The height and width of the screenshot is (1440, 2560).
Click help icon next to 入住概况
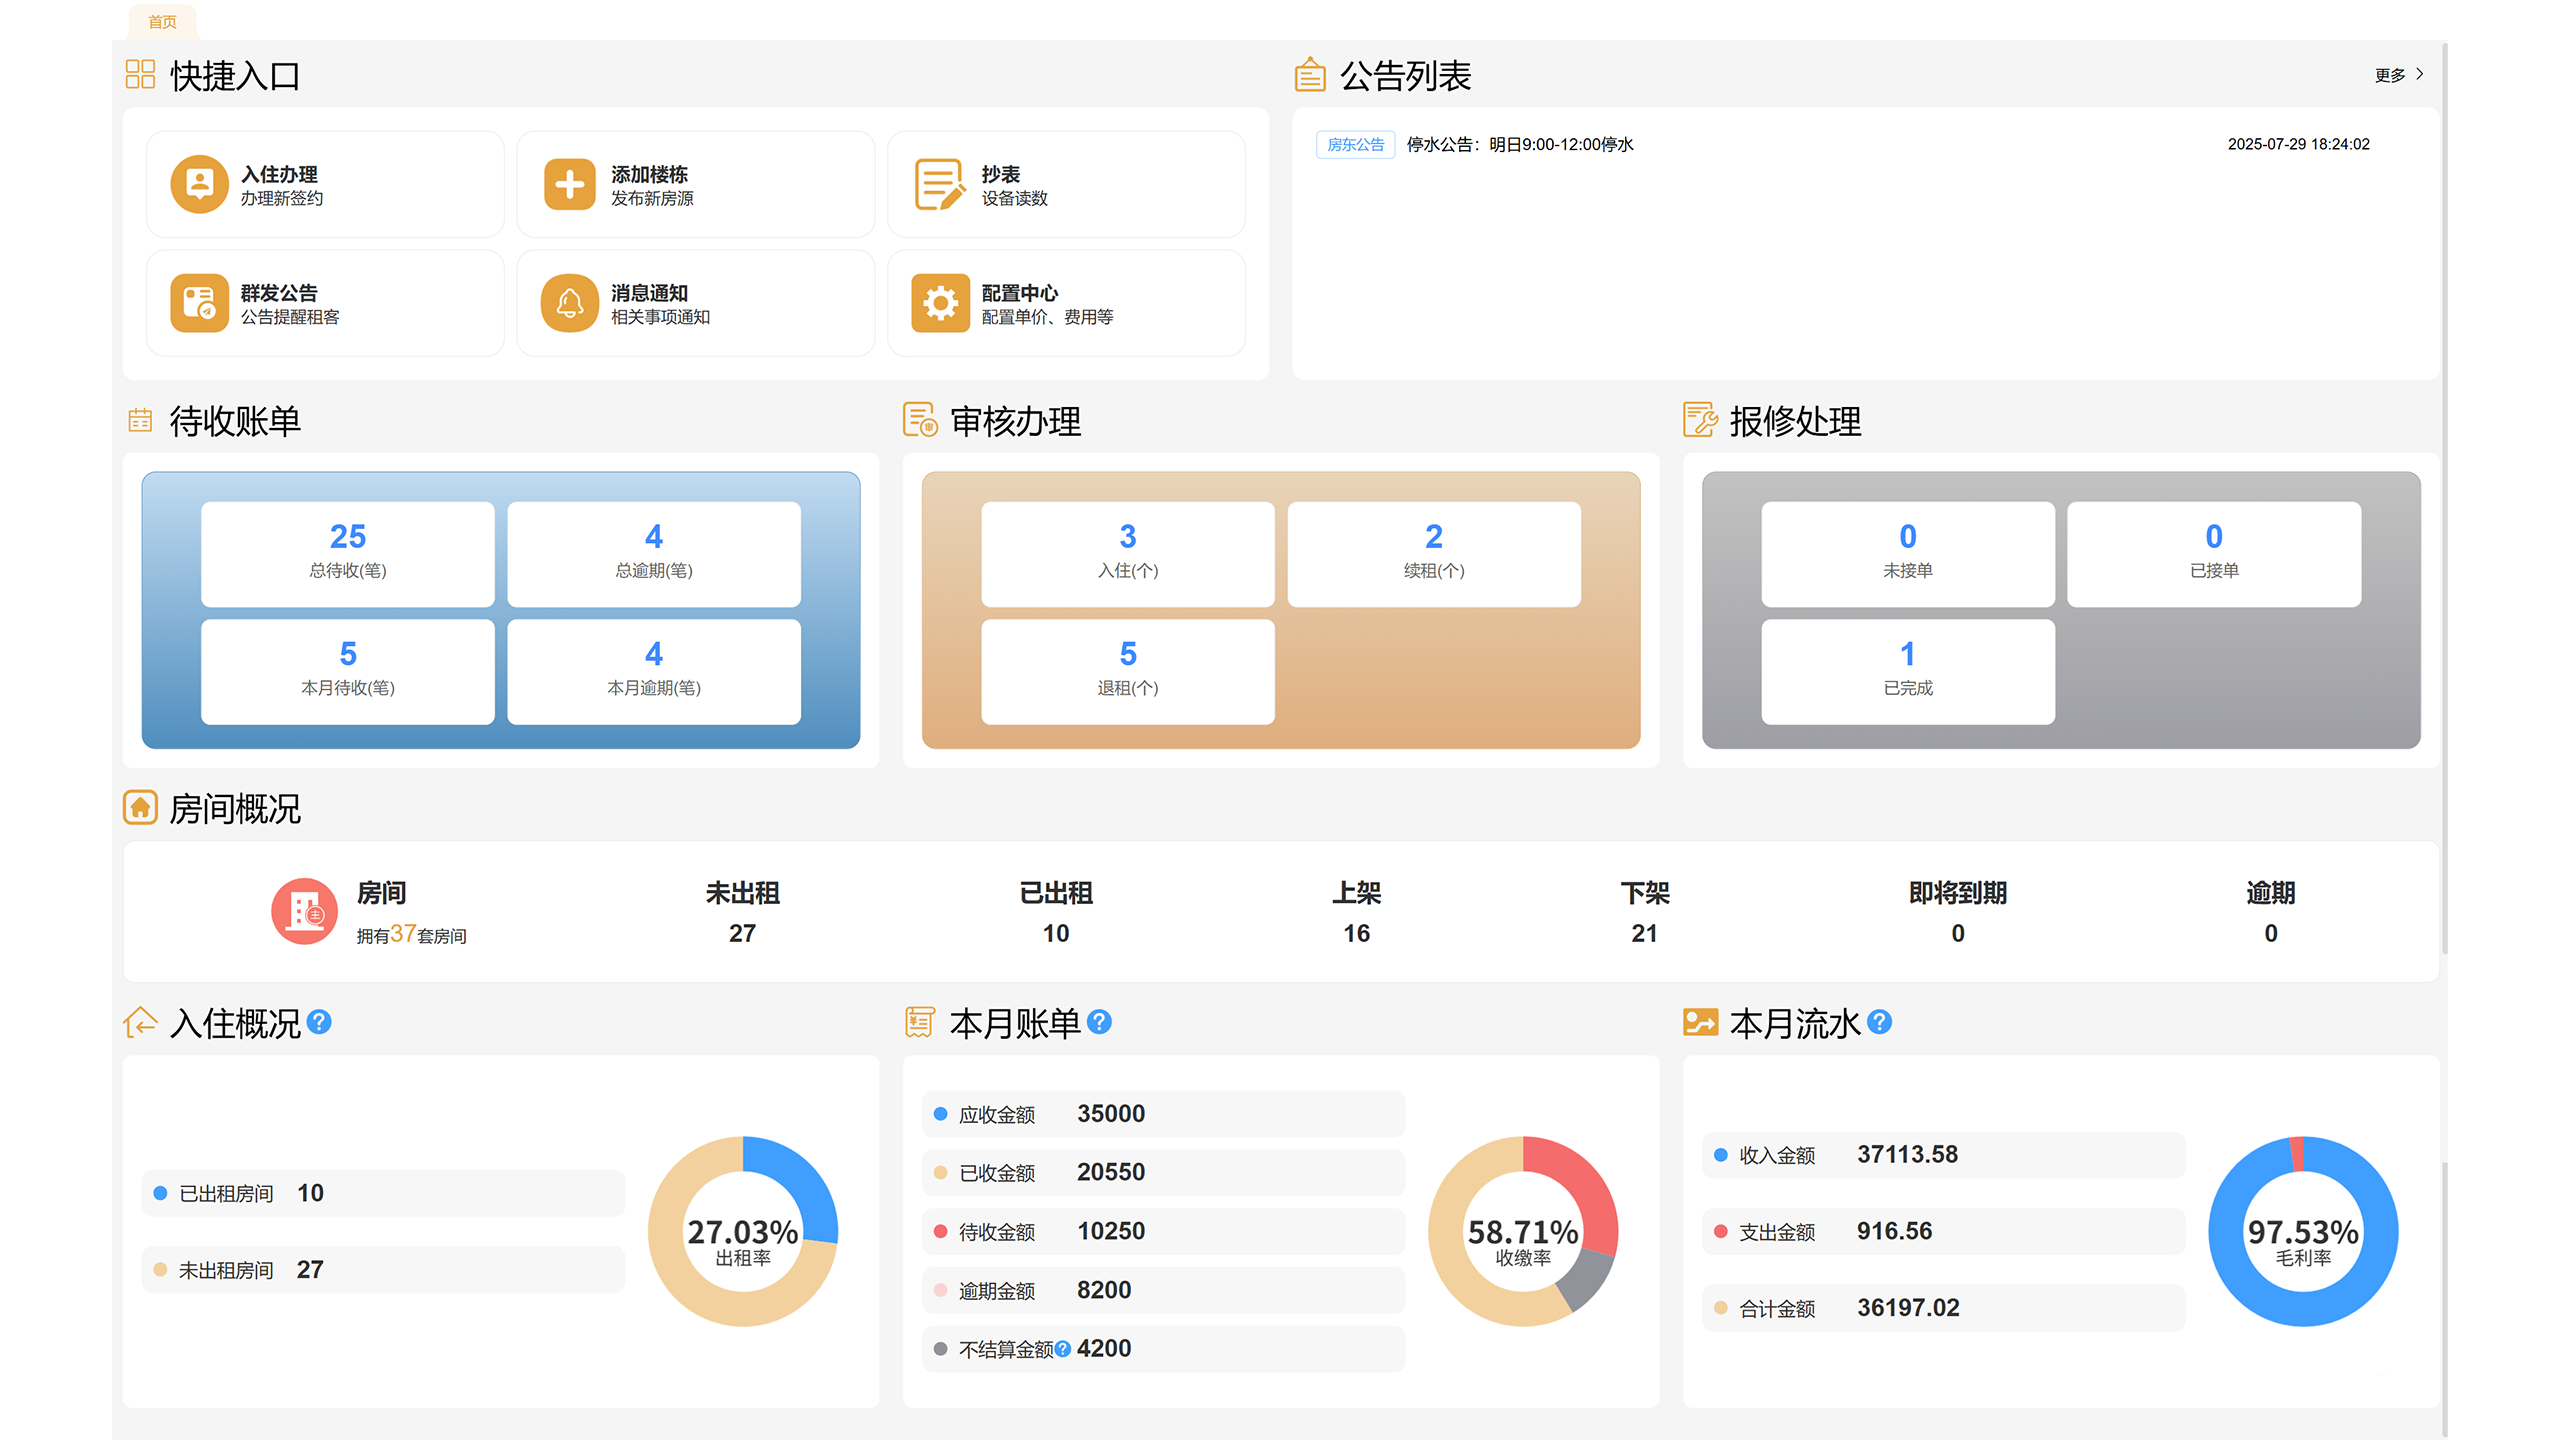[319, 1022]
